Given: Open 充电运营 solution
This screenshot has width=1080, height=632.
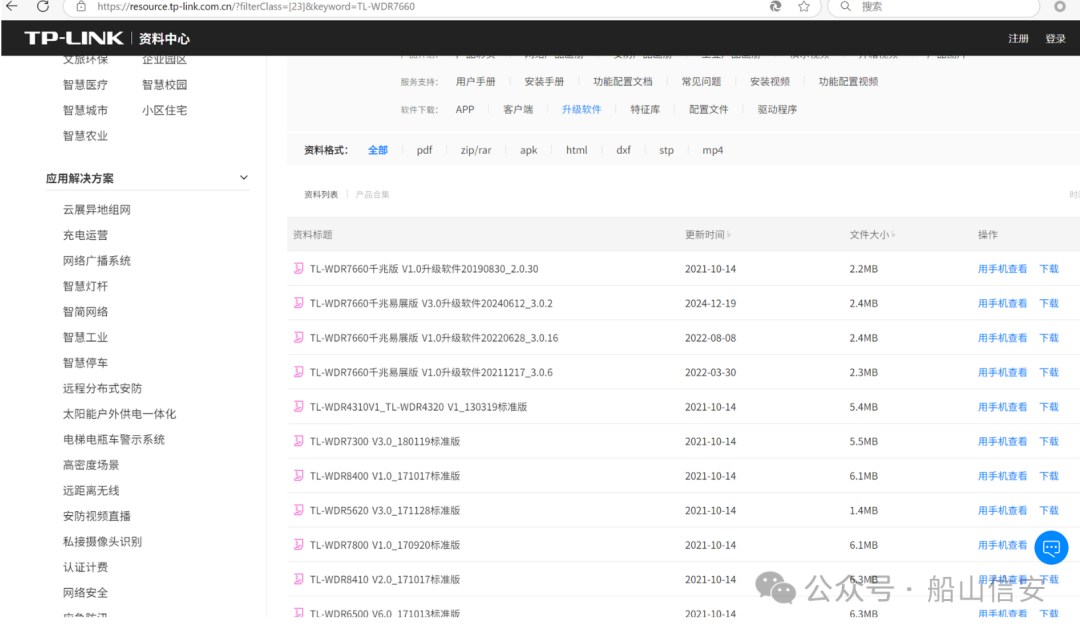Looking at the screenshot, I should (85, 235).
